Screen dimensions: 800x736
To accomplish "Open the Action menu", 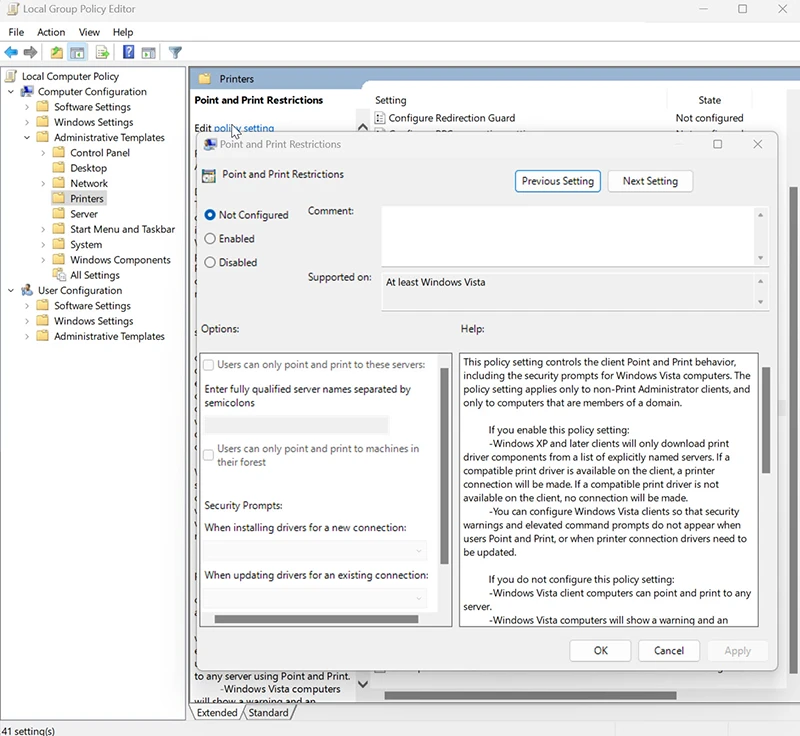I will point(51,31).
